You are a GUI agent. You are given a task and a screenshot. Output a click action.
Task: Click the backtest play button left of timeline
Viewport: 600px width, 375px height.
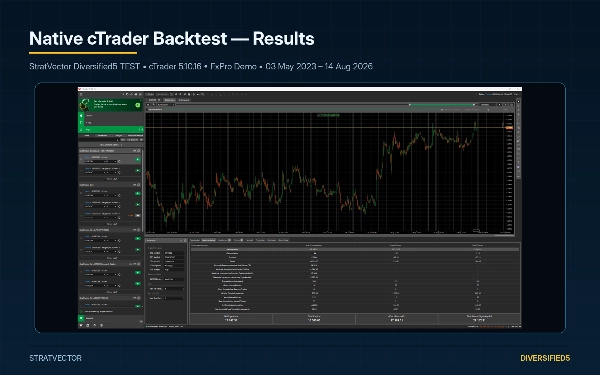[148, 104]
